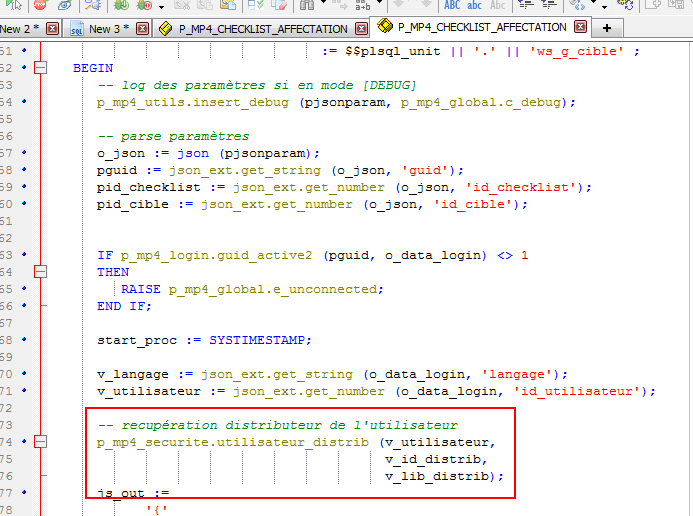Collapse the utilisateur_distrib call fold marker
This screenshot has height=516, width=693.
pos(40,442)
